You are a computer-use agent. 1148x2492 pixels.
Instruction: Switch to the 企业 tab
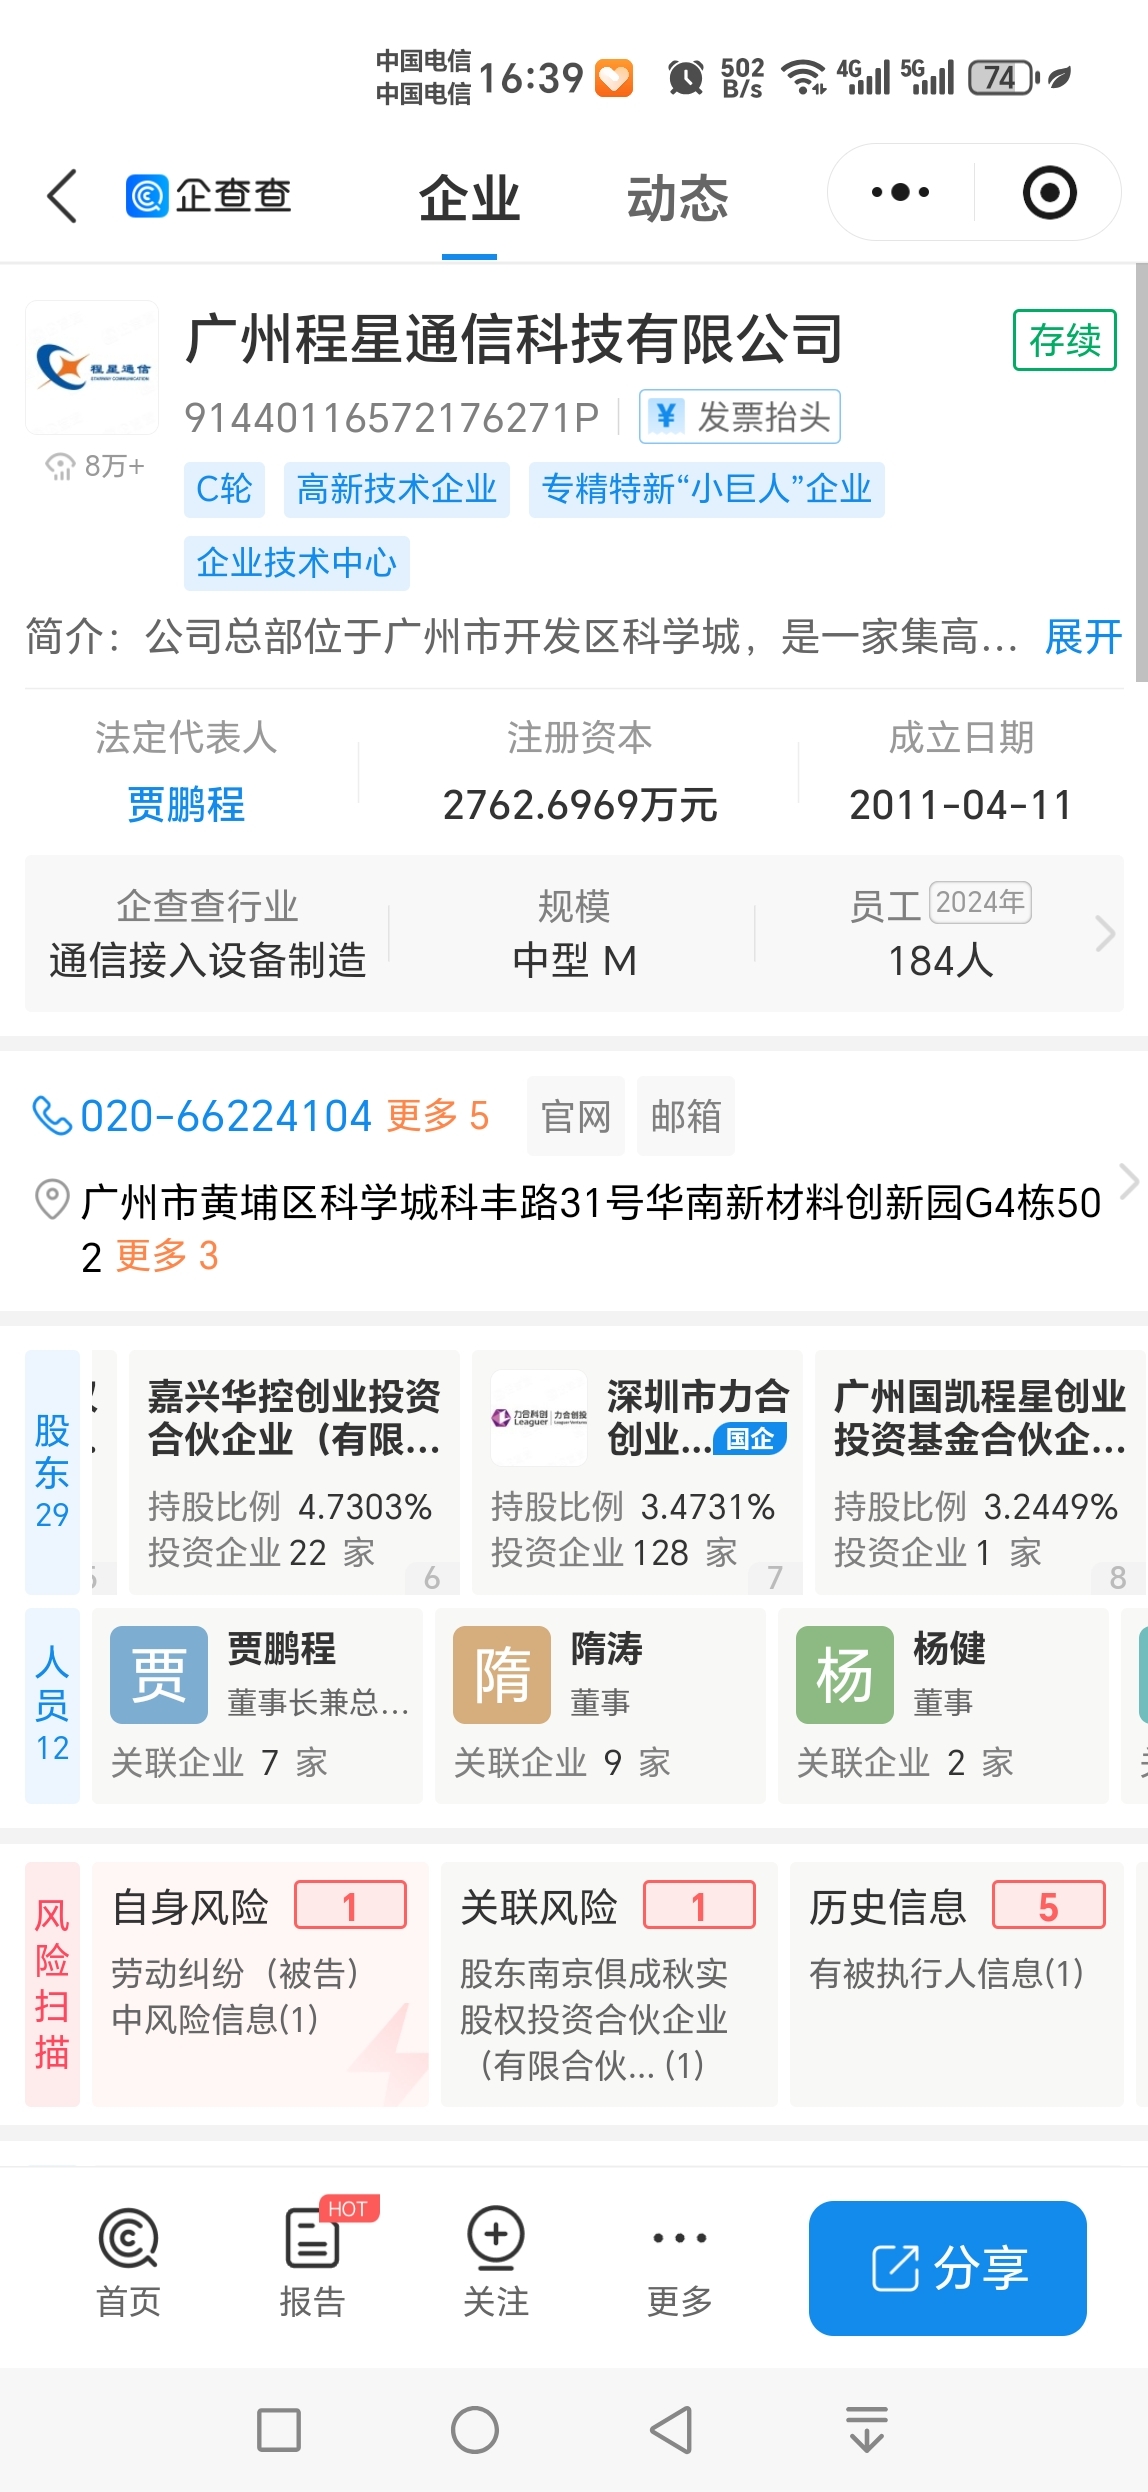tap(469, 198)
